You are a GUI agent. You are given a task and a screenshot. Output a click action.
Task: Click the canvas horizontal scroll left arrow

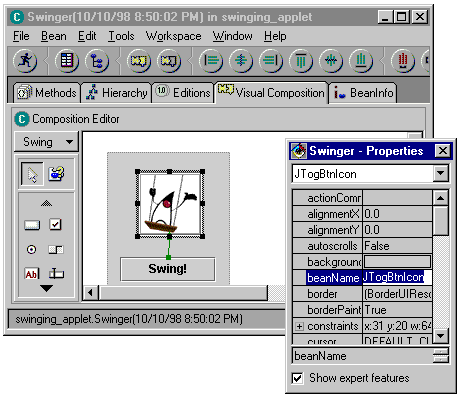pos(90,293)
